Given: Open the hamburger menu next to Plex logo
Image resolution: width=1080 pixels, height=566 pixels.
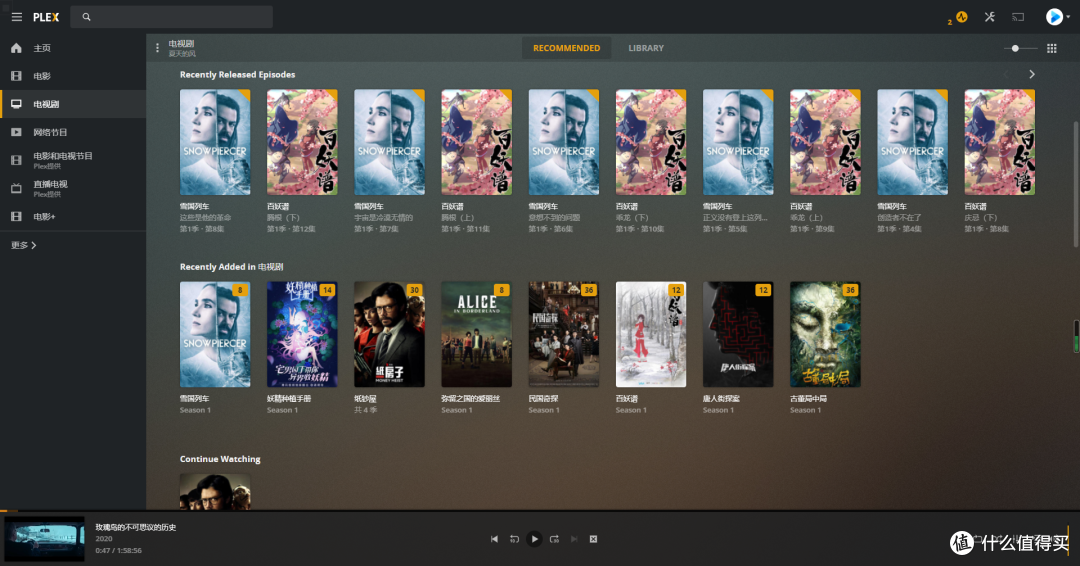Looking at the screenshot, I should (16, 17).
